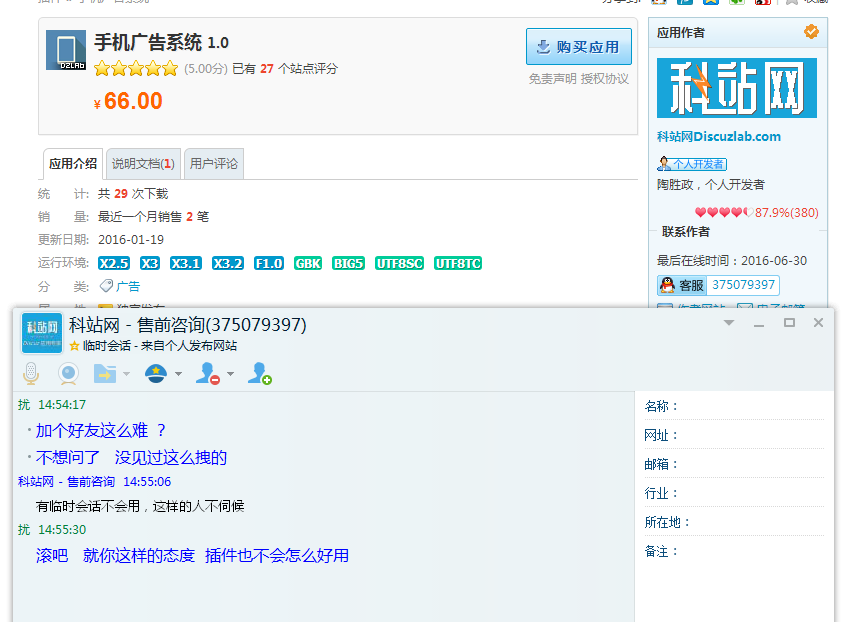Screen dimensions: 856x622
Task: Start a video call with webcam icon
Action: [68, 374]
